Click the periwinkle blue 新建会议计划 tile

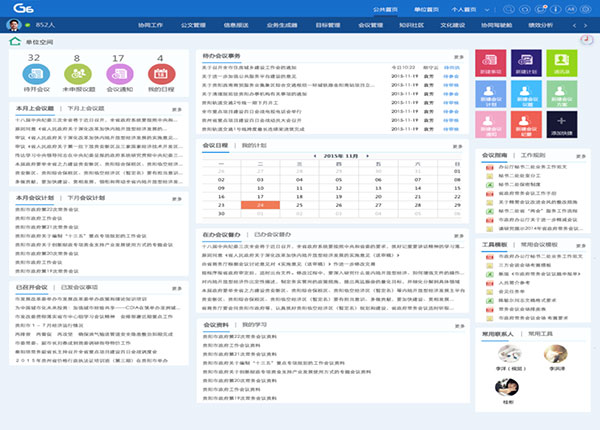pyautogui.click(x=491, y=94)
